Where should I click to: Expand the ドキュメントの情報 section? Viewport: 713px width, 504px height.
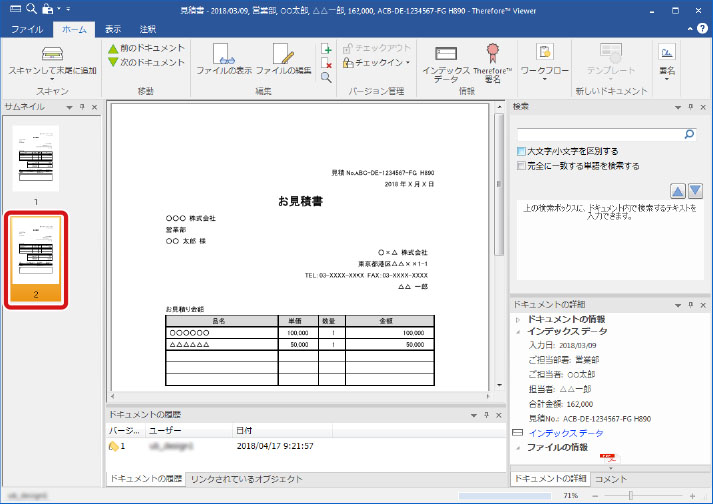click(x=517, y=317)
